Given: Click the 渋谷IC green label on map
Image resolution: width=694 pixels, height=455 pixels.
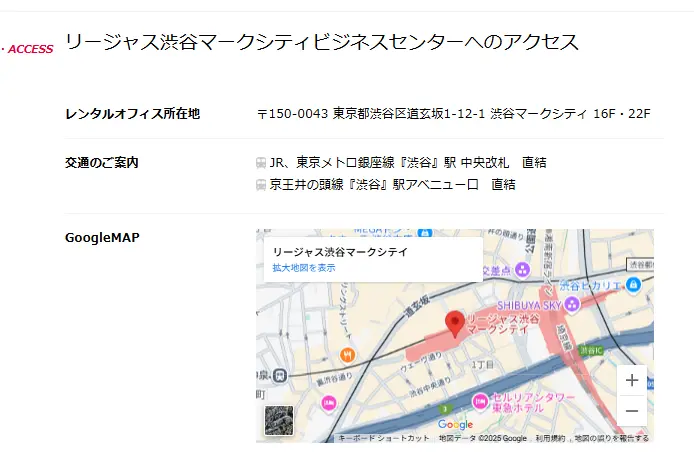Looking at the screenshot, I should (591, 351).
